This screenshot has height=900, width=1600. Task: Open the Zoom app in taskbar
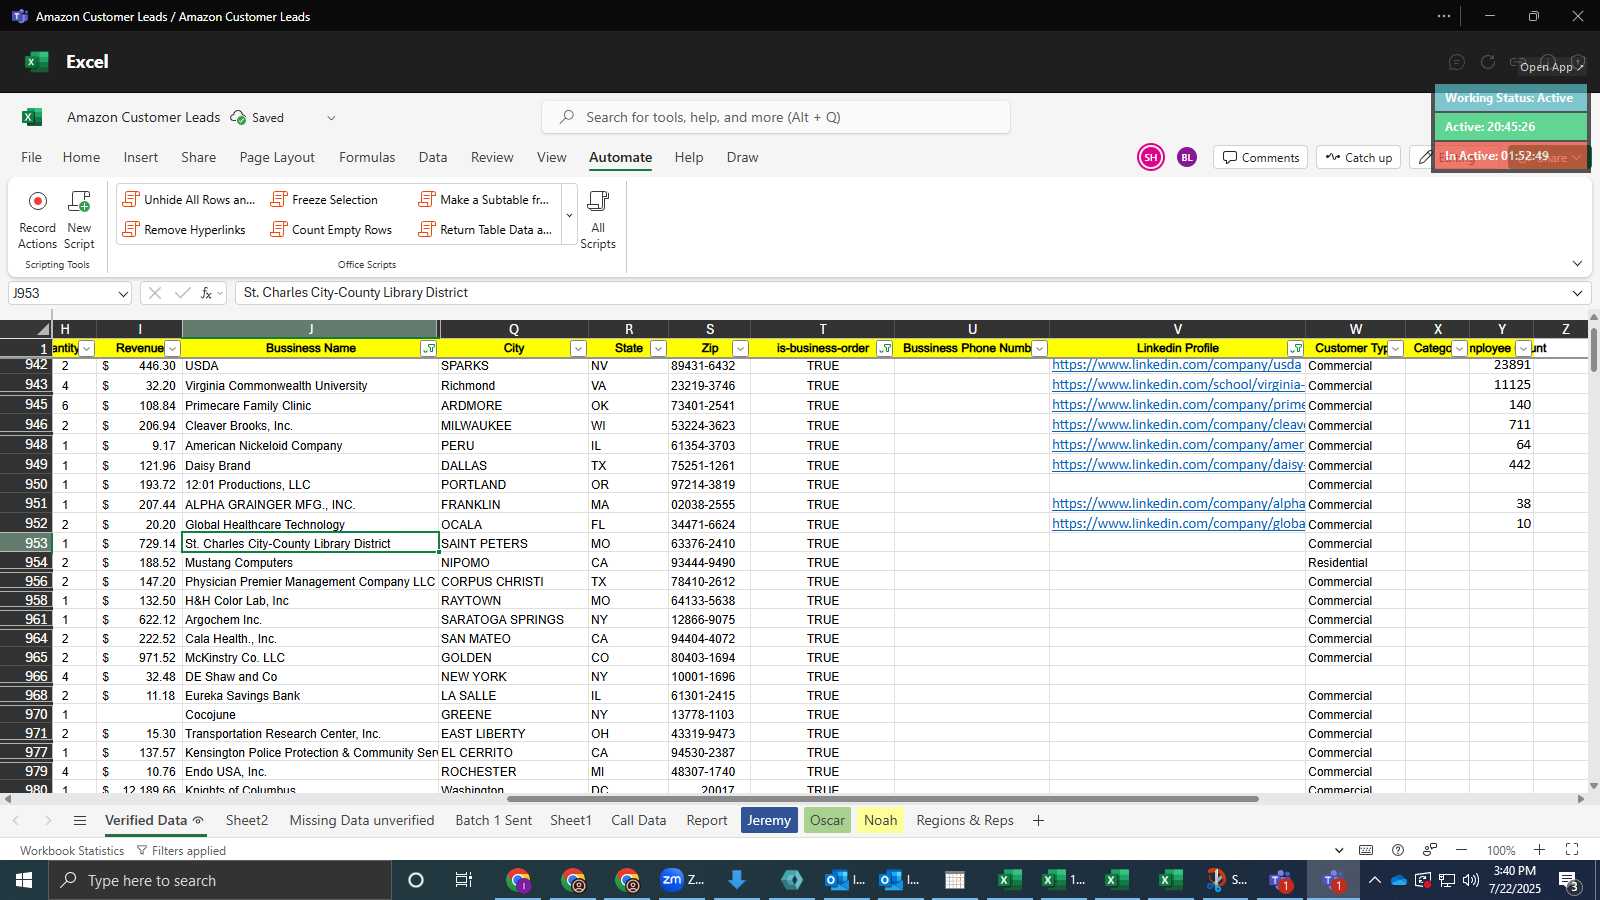click(x=682, y=880)
